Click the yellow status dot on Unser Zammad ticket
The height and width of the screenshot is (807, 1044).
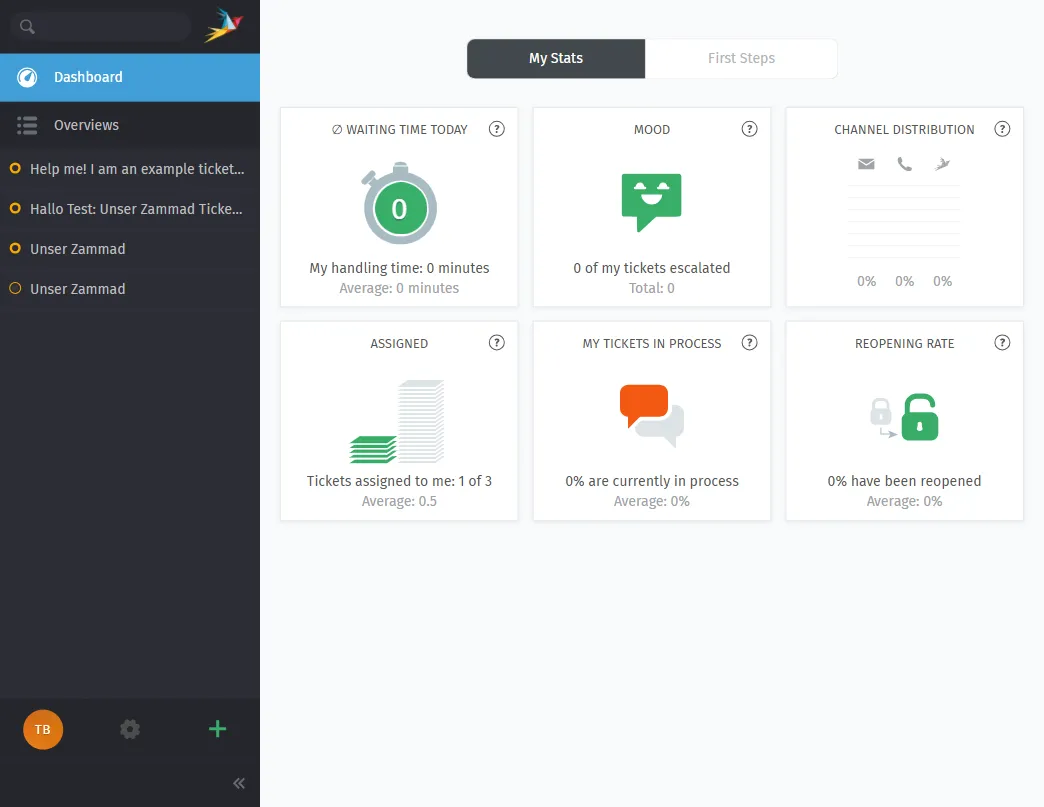click(15, 249)
